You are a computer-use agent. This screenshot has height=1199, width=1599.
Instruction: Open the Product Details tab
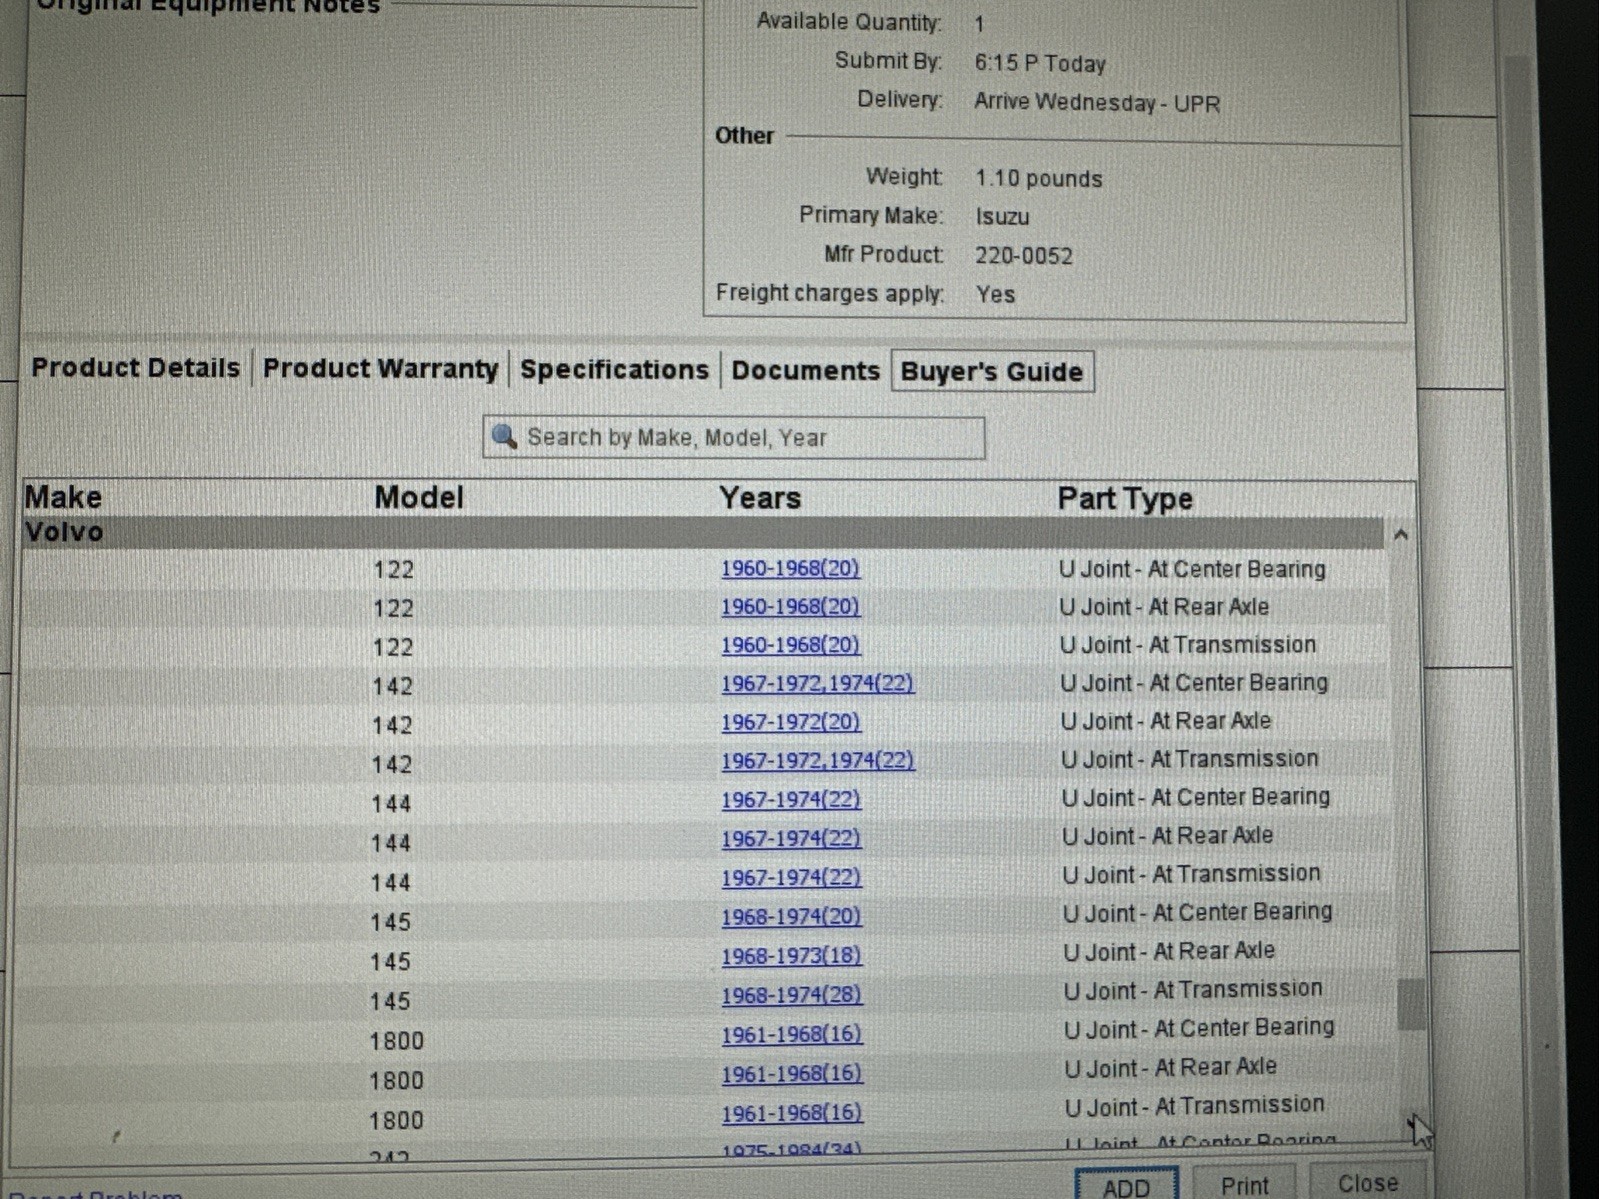136,368
